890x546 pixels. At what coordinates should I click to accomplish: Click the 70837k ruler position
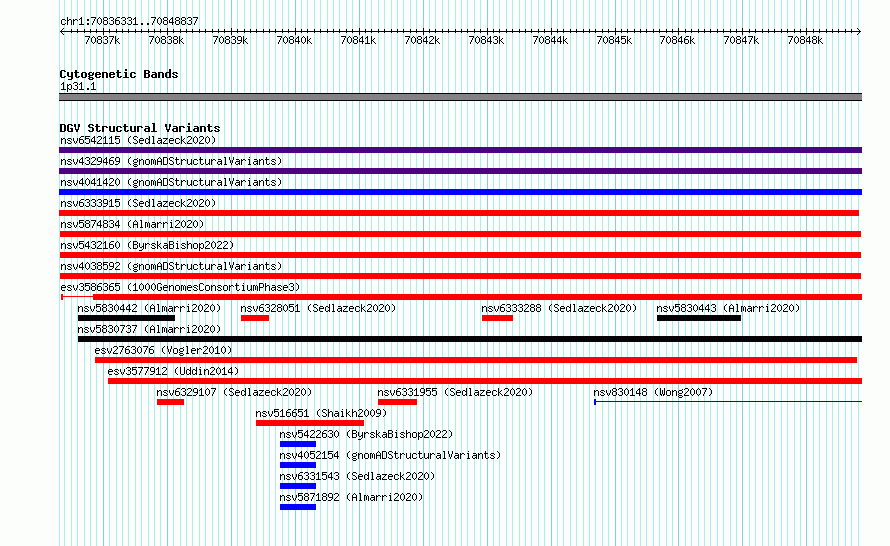coord(102,40)
